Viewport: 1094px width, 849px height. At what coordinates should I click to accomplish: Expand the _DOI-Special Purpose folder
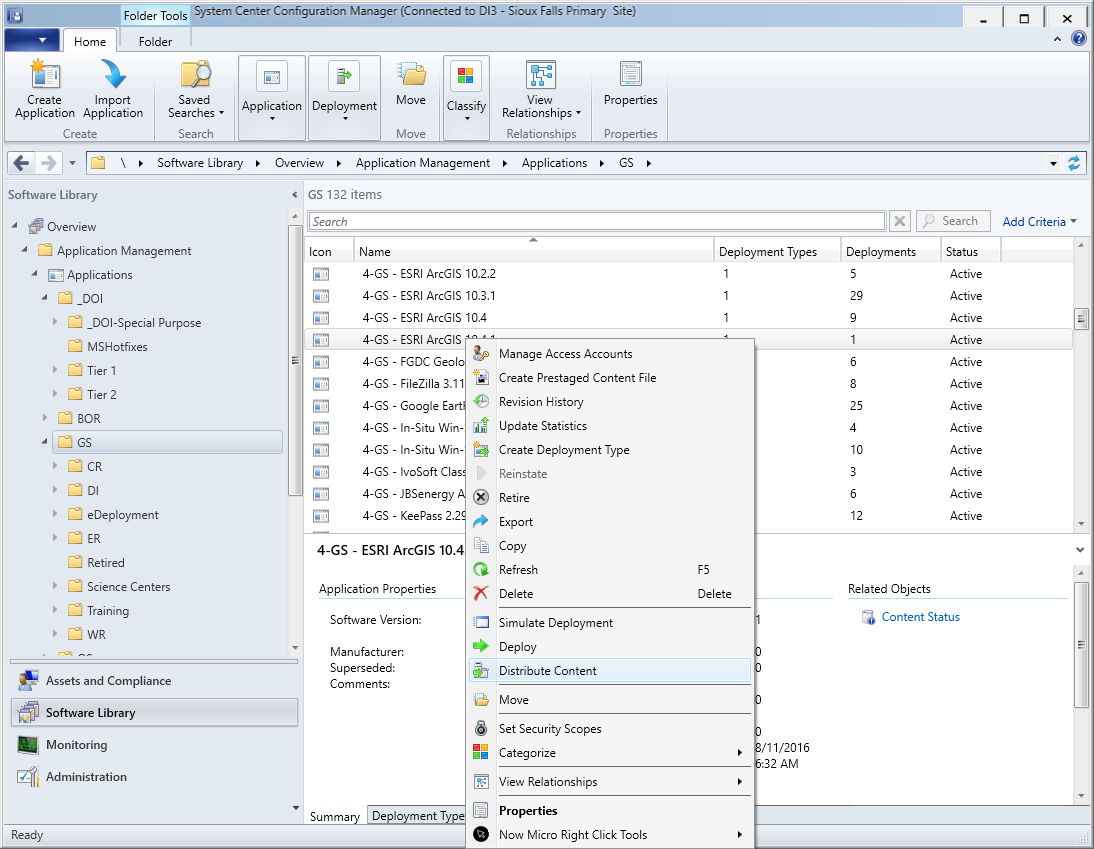click(55, 322)
